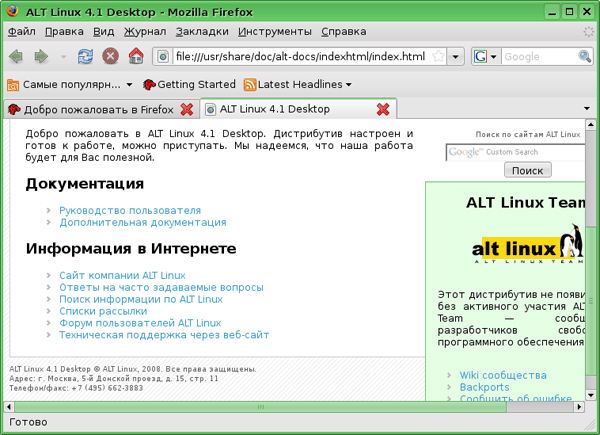
Task: Open the Правка menu
Action: pyautogui.click(x=64, y=32)
